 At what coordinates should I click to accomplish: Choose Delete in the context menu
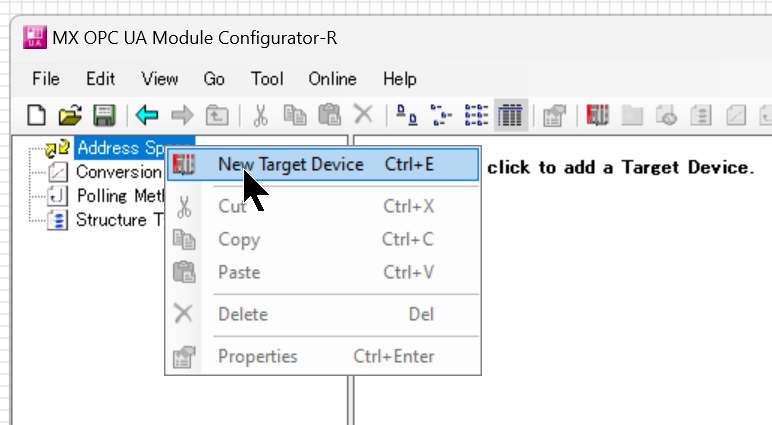323,314
